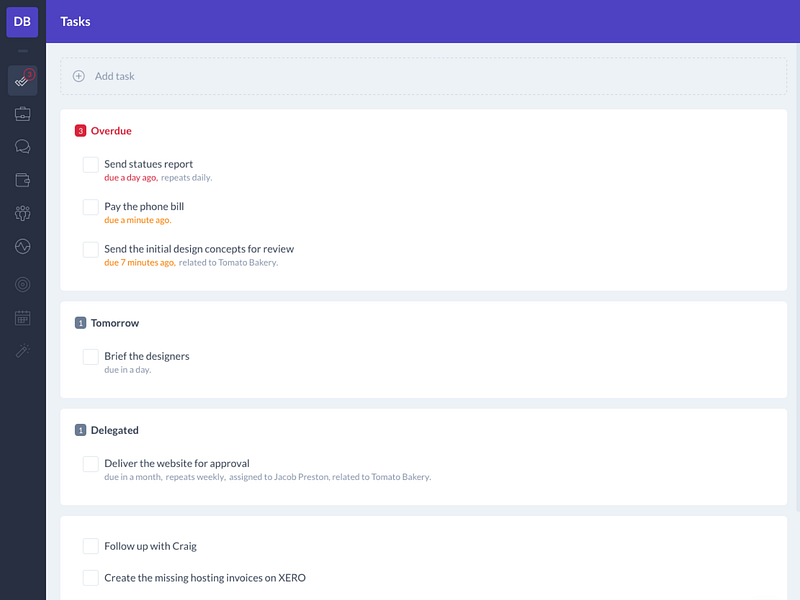Mark Brief the designers as done
This screenshot has height=600, width=800.
91,357
